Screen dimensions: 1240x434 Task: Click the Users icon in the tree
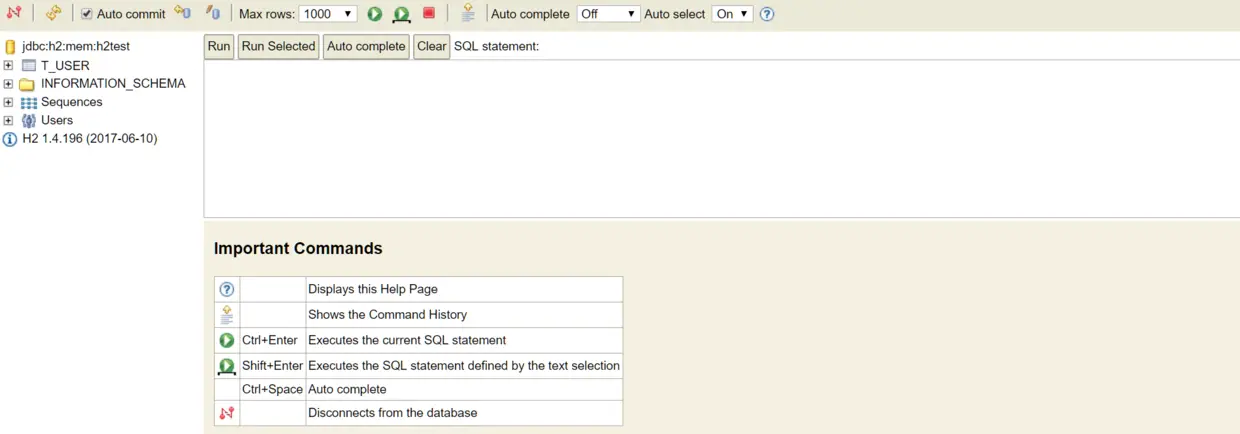point(28,121)
